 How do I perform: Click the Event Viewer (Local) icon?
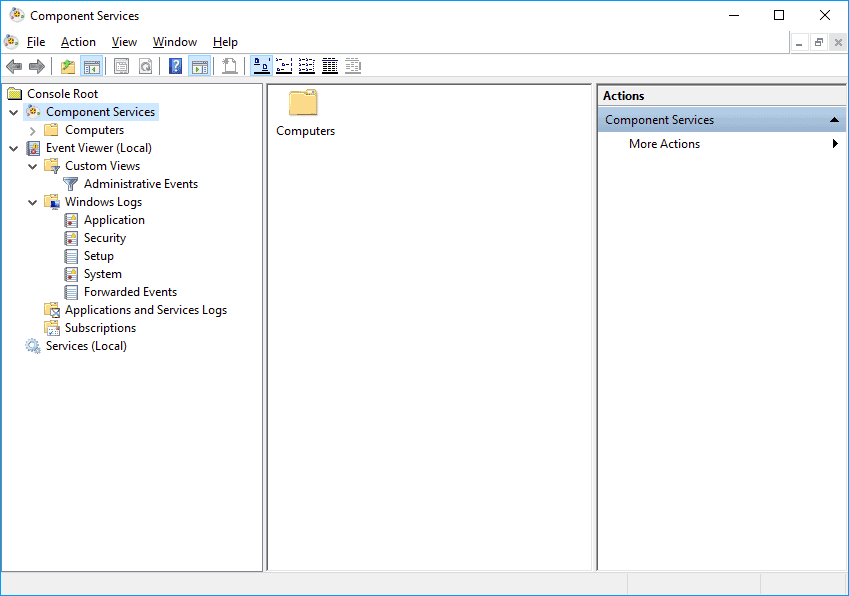(x=33, y=148)
